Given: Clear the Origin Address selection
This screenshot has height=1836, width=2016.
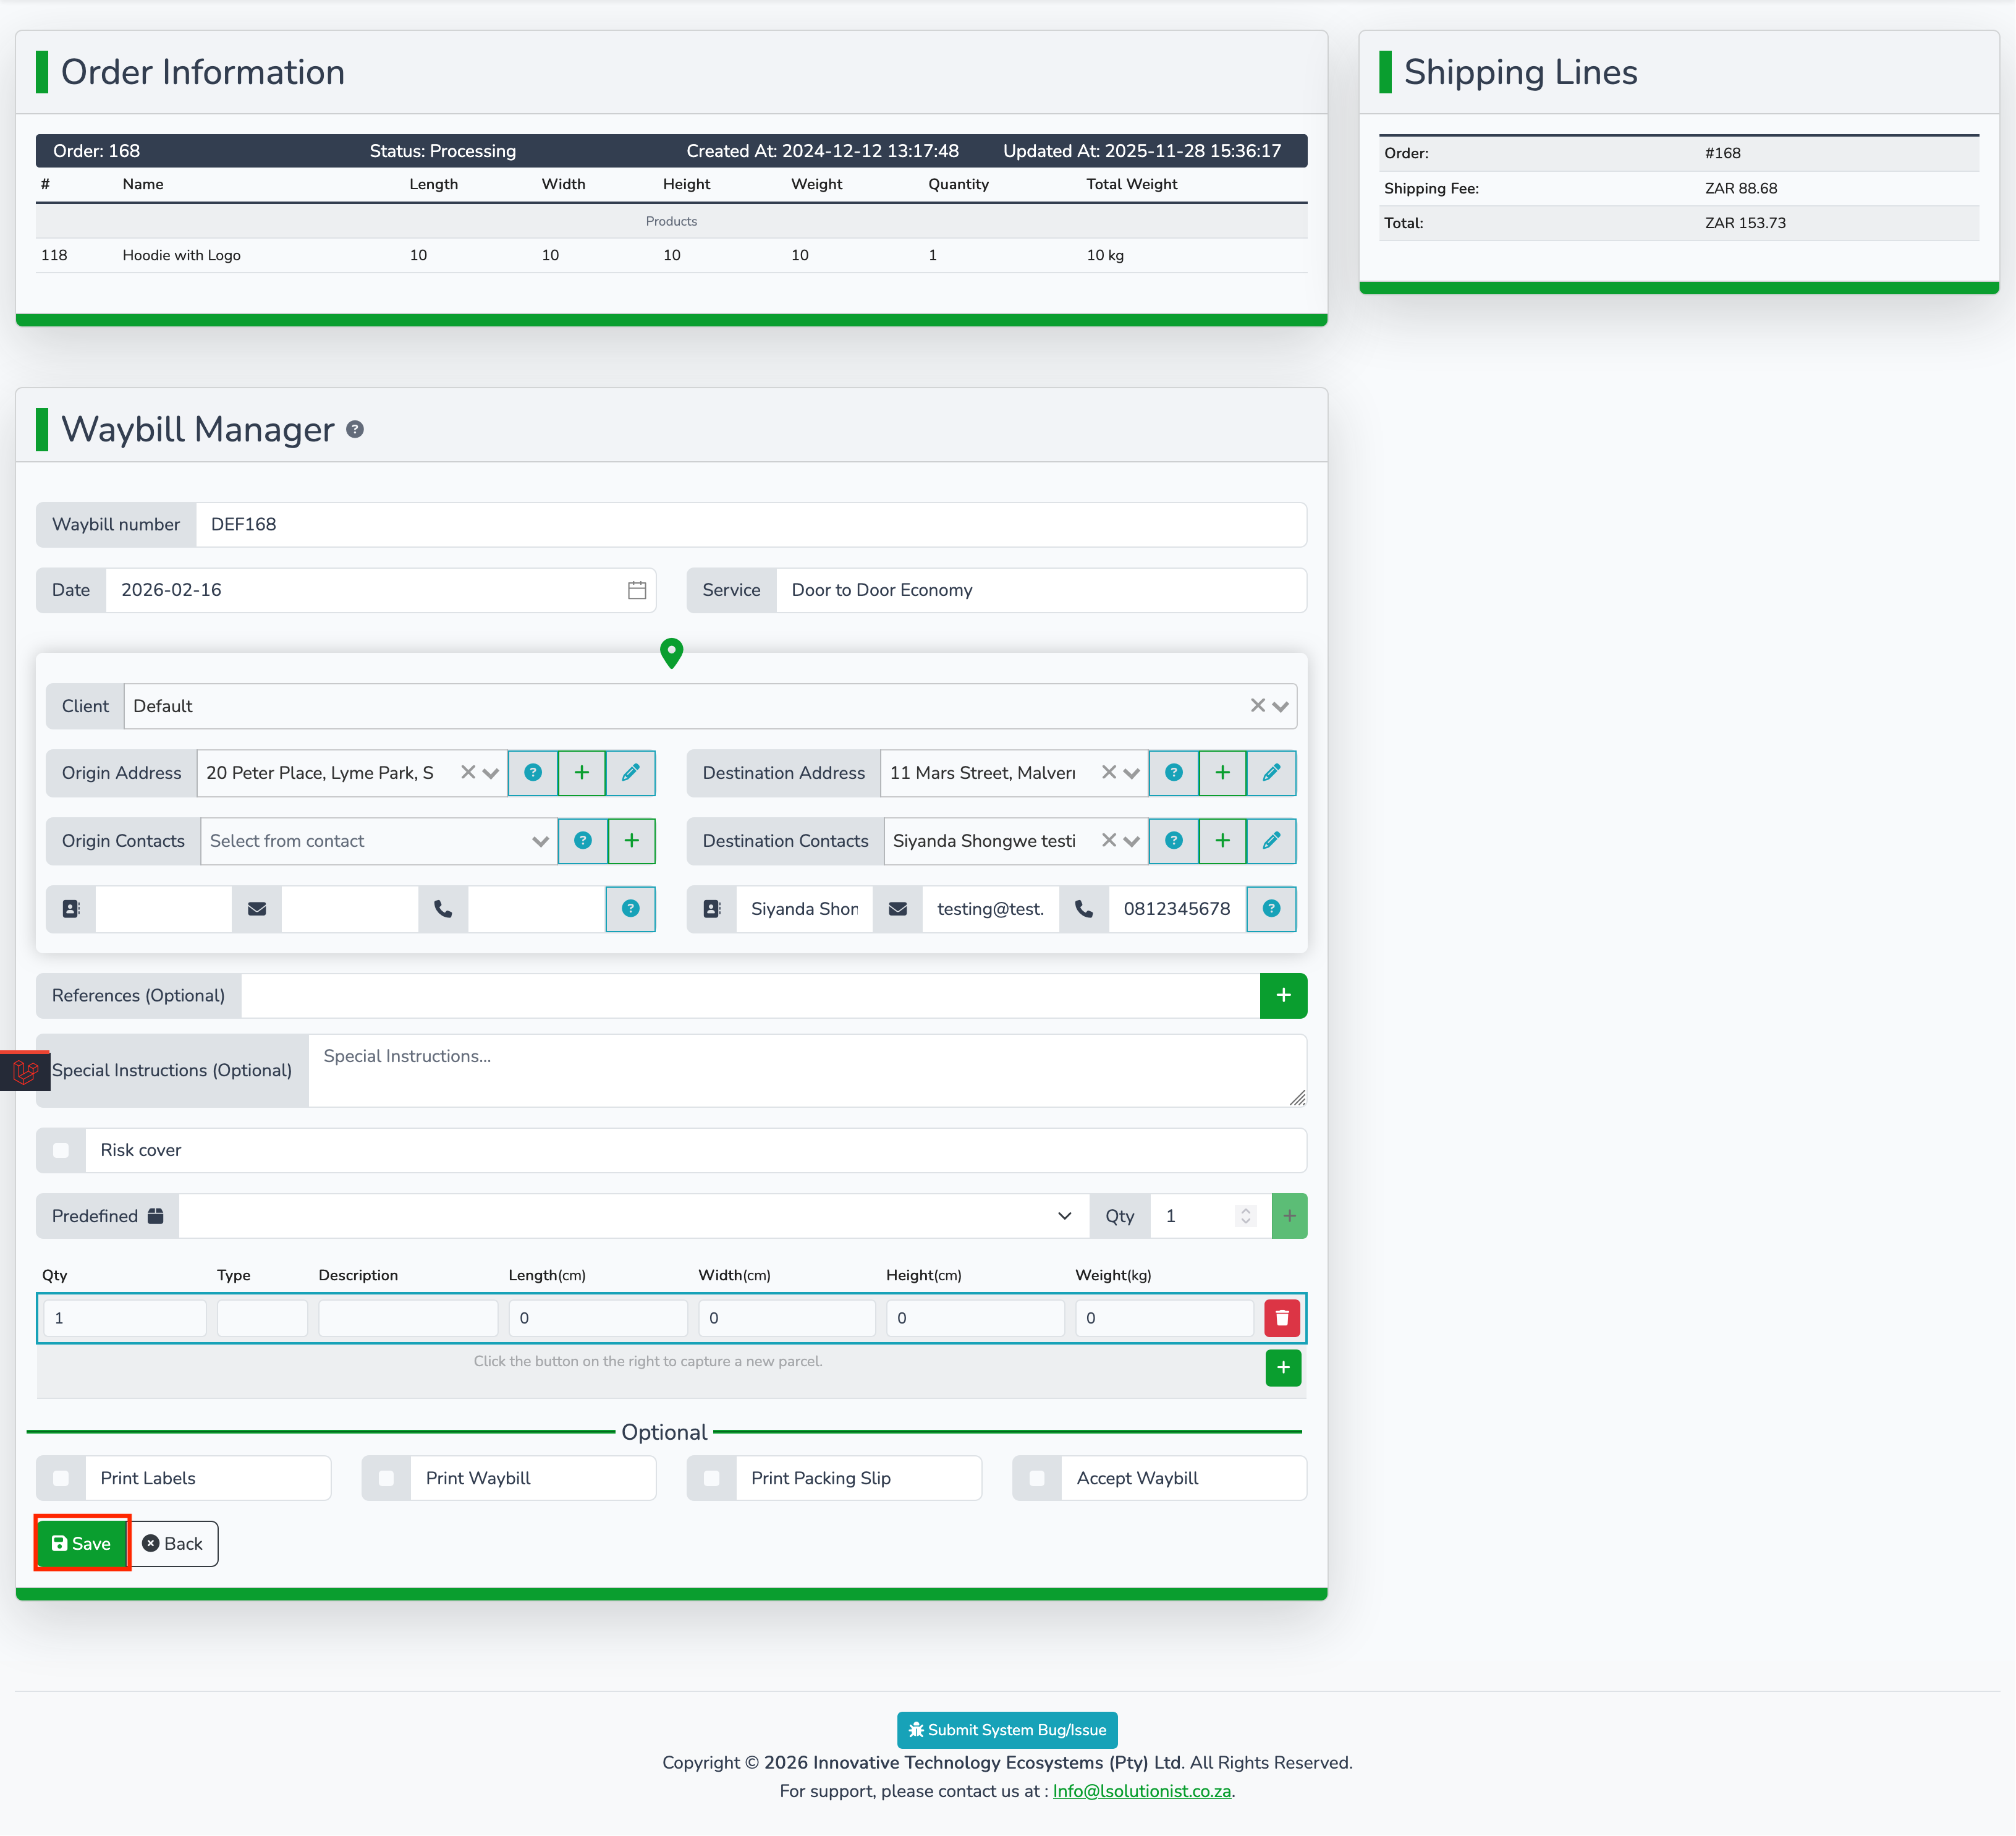Looking at the screenshot, I should tap(468, 773).
